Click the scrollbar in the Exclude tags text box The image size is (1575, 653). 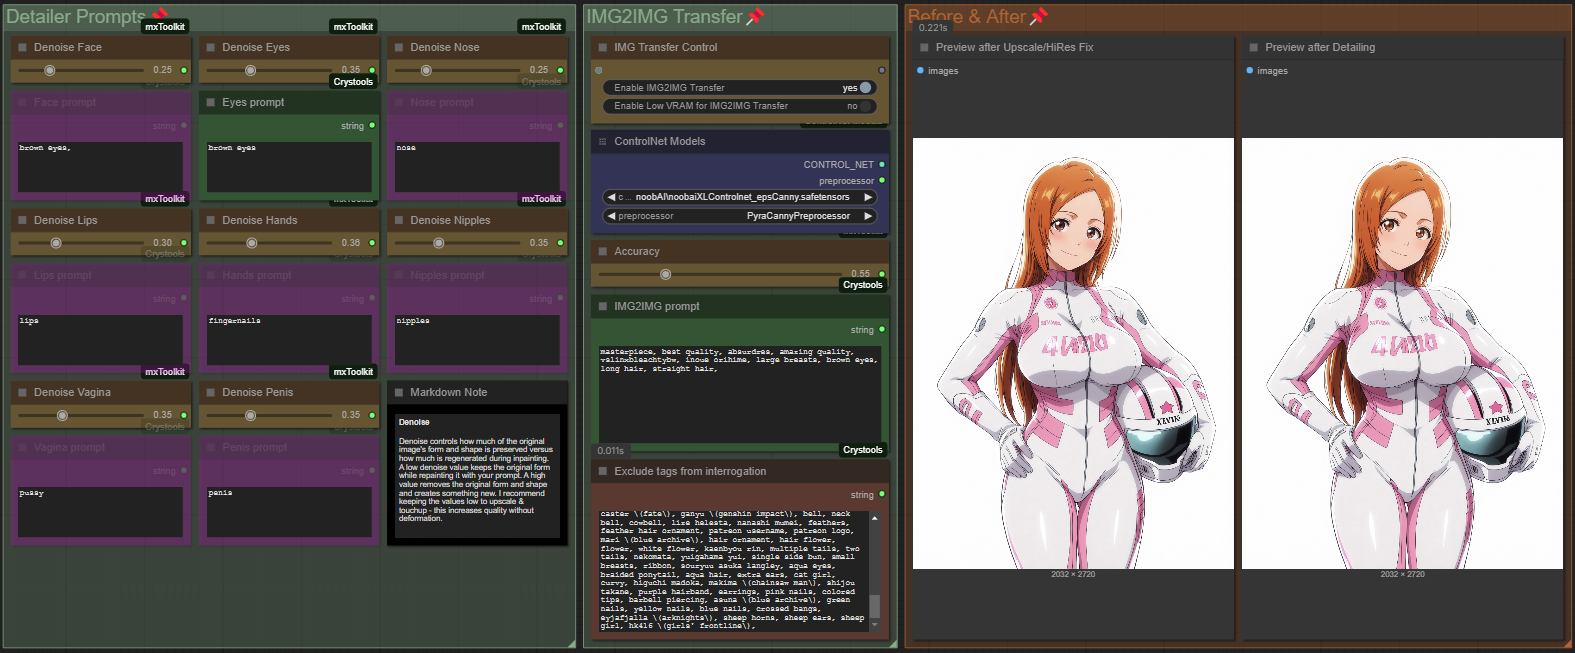pos(875,606)
